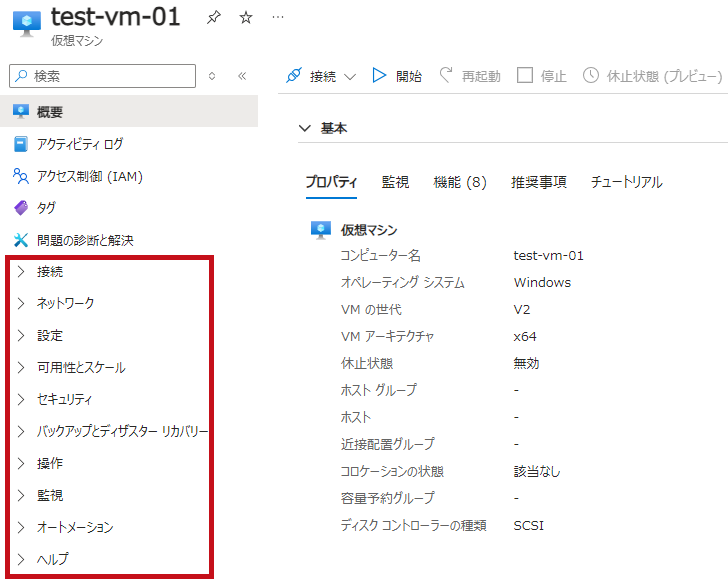Collapse the 基本 section chevron
Screen dimensions: 728x584
point(305,128)
